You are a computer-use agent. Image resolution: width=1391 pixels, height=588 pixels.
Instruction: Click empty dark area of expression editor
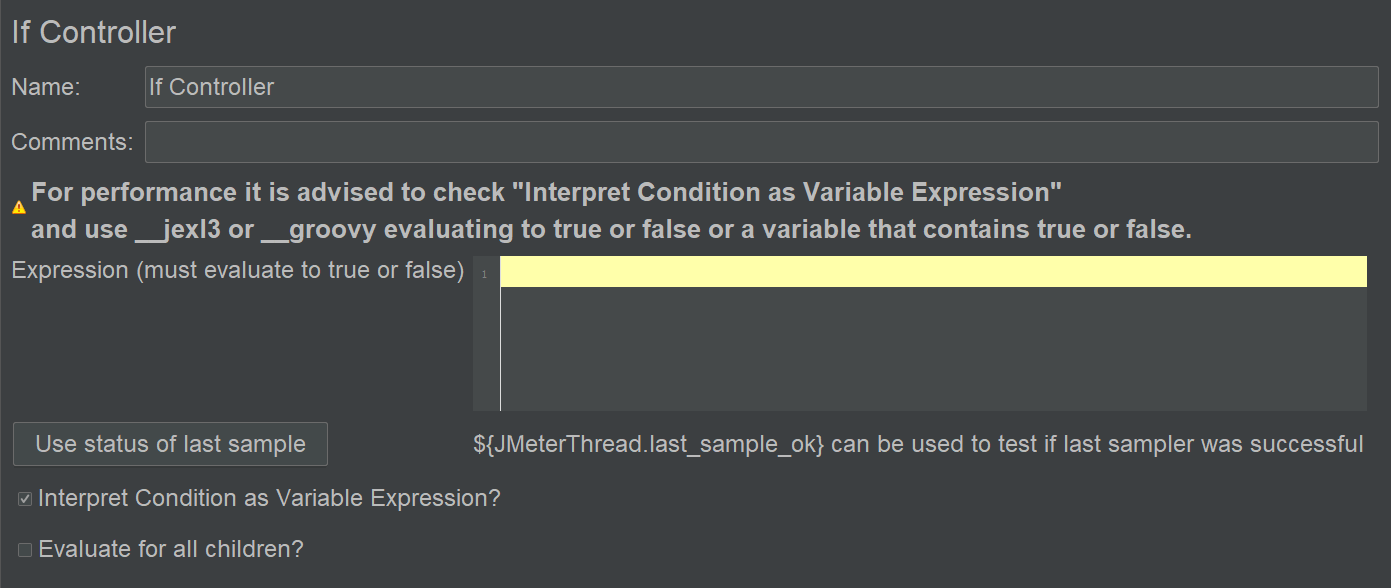(933, 348)
